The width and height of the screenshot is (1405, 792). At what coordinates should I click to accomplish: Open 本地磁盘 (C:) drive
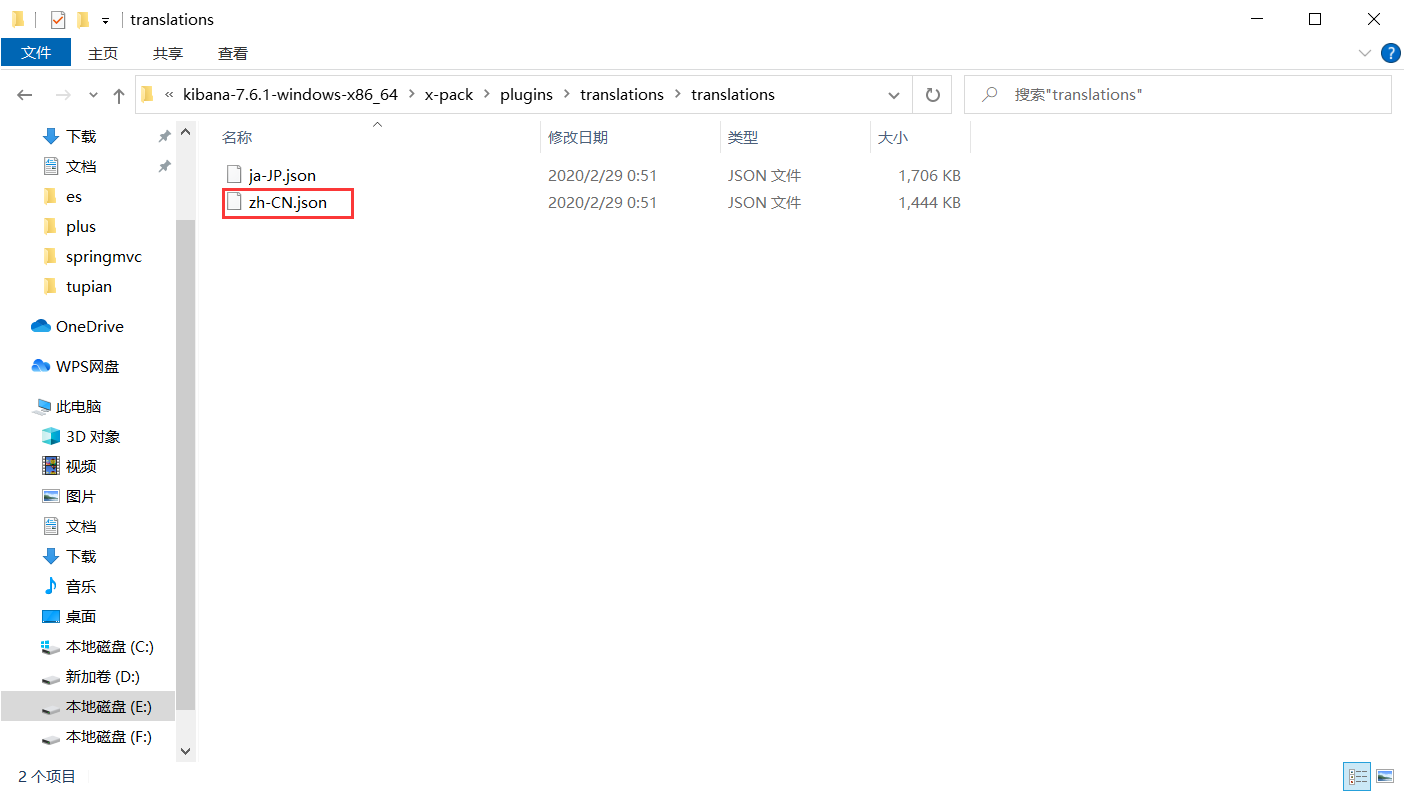(110, 646)
